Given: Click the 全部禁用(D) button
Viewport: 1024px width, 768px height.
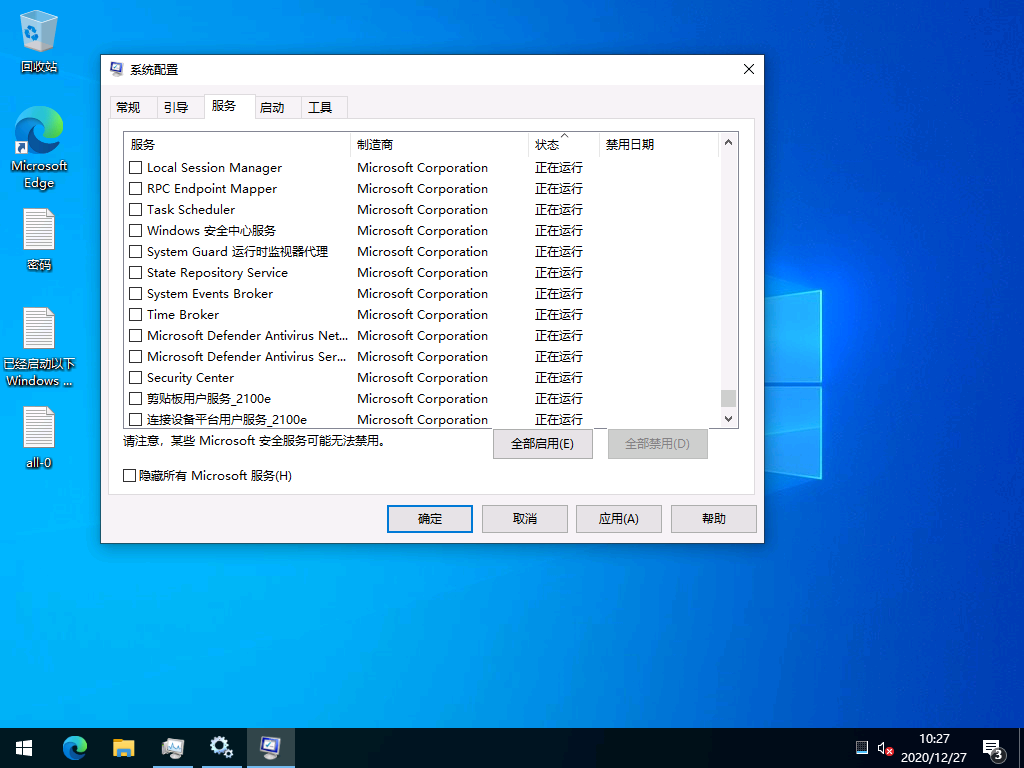Looking at the screenshot, I should point(658,444).
